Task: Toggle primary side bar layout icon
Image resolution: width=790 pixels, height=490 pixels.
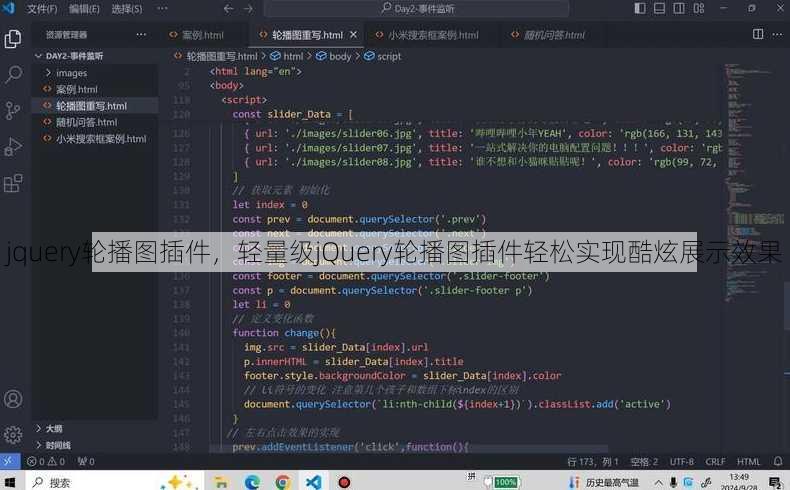Action: (x=640, y=8)
